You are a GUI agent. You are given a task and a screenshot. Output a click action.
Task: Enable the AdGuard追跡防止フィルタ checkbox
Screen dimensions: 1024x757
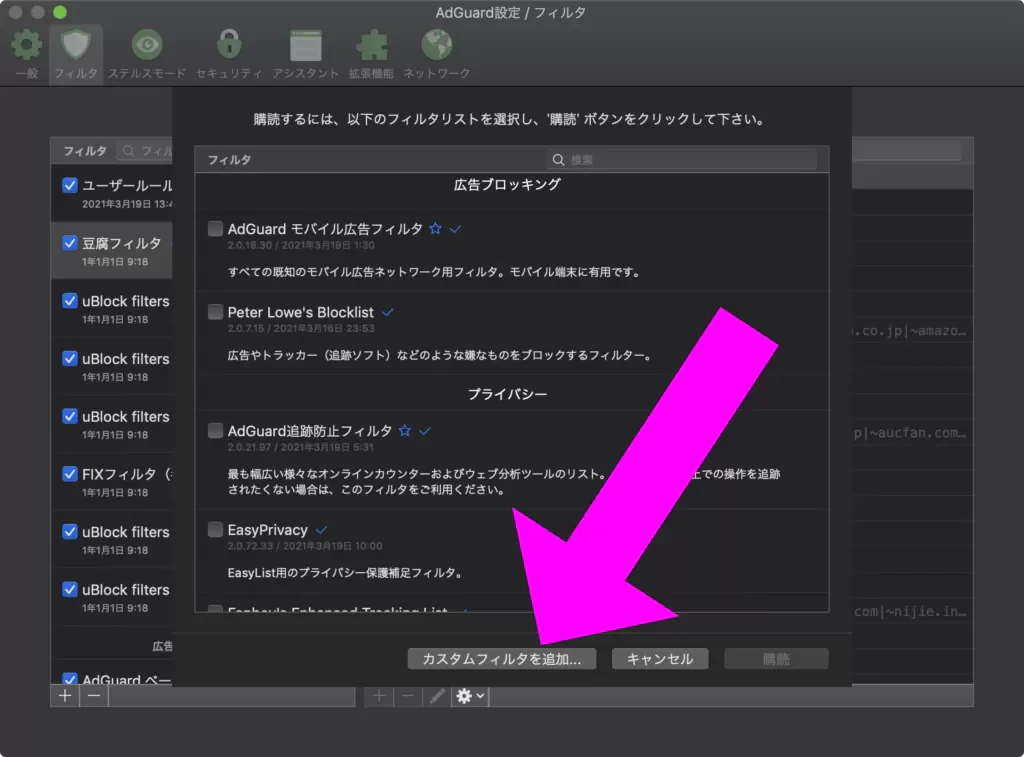(x=215, y=431)
